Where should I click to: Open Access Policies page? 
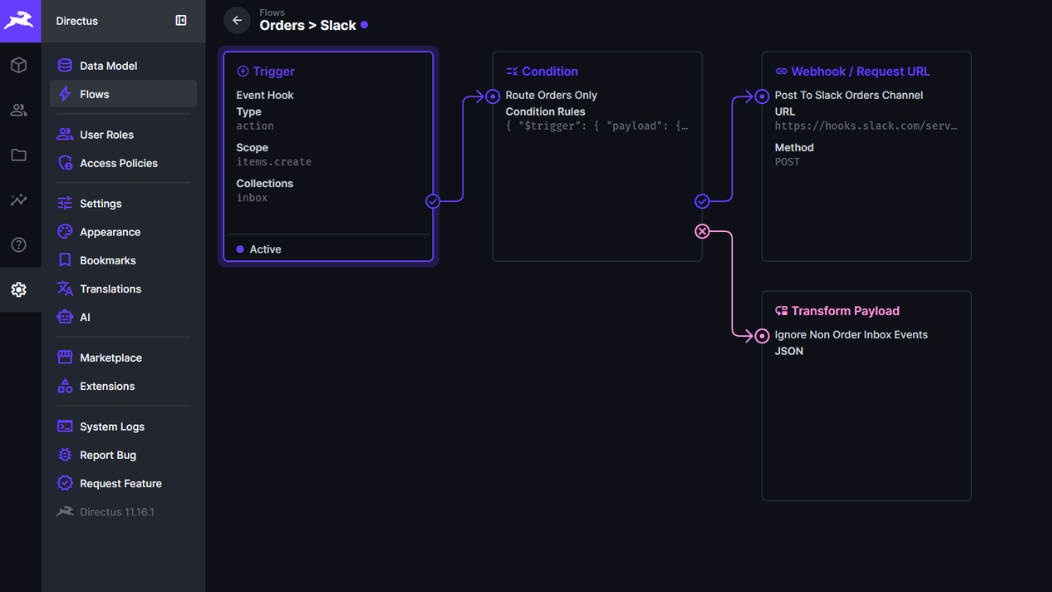click(123, 163)
